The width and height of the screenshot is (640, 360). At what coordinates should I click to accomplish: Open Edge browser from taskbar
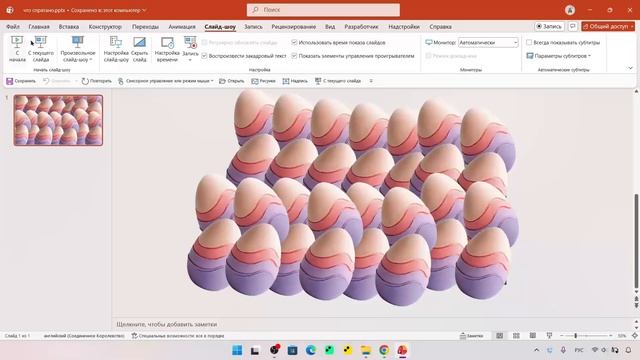(311, 350)
